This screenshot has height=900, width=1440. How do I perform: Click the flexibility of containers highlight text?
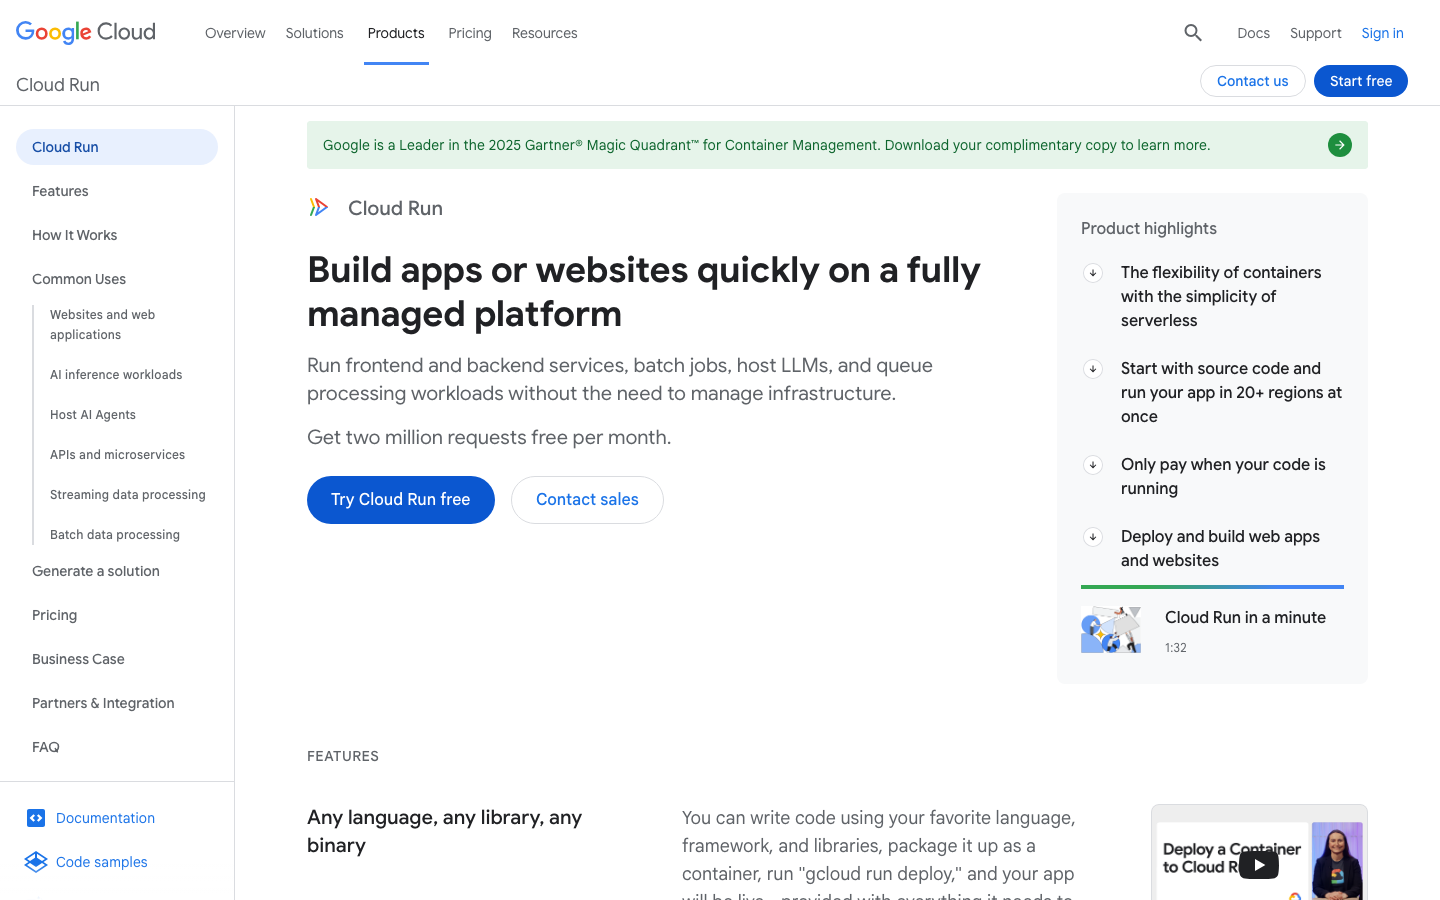click(x=1221, y=296)
